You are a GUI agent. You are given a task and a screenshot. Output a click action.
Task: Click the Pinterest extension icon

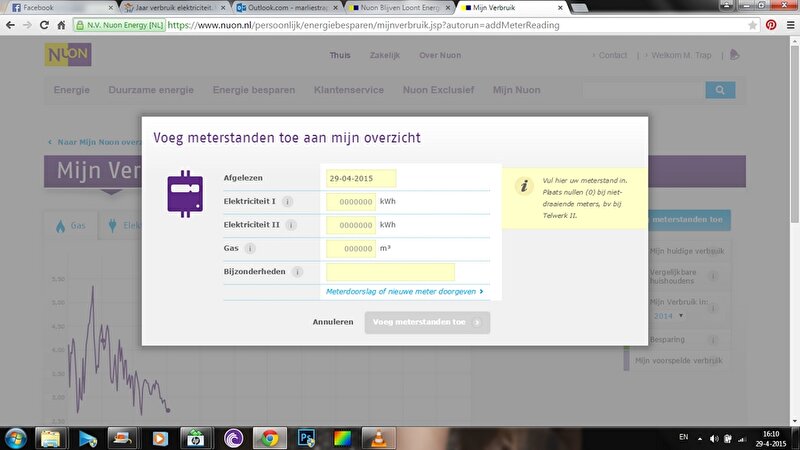tap(771, 24)
